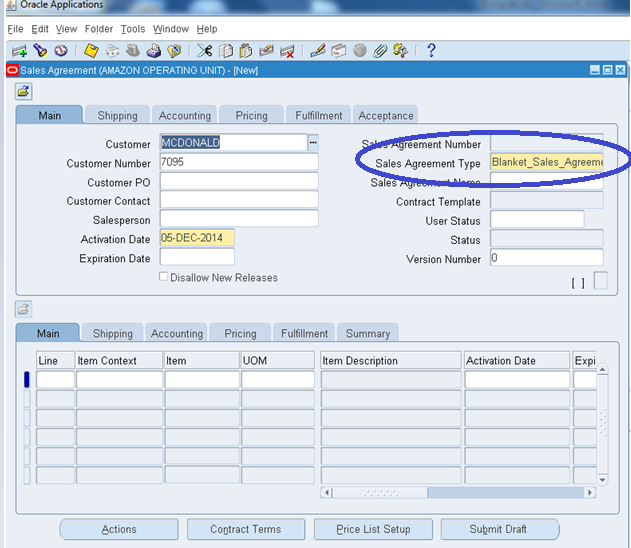
Task: Switch to header Shipping tab
Action: [118, 115]
